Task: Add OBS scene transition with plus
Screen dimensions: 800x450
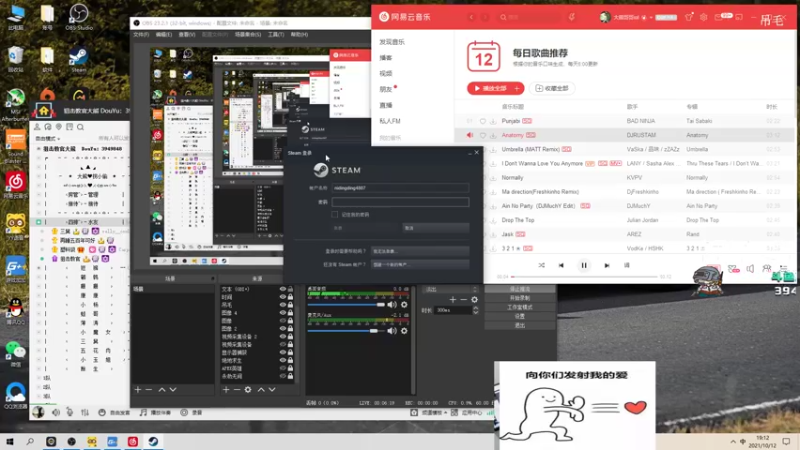Action: coord(453,299)
